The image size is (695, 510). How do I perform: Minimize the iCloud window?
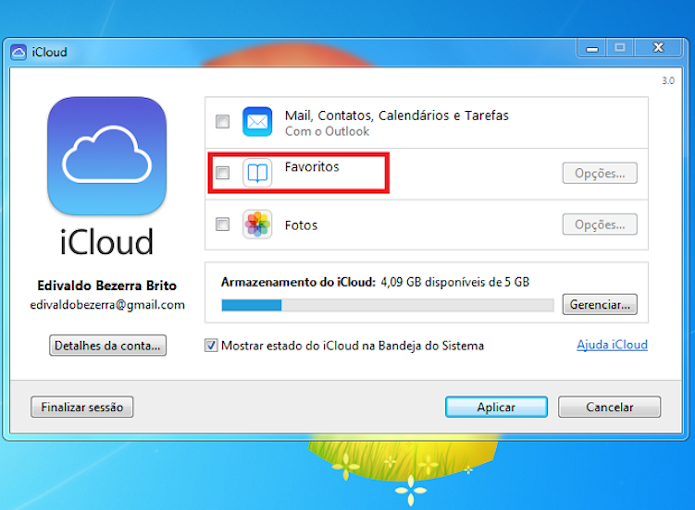point(592,48)
